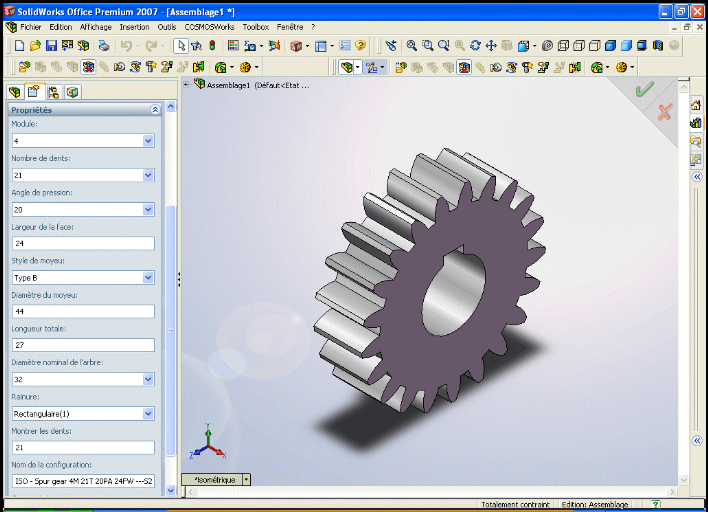The width and height of the screenshot is (708, 512).
Task: Click the Rebuild traffic light icon
Action: (x=211, y=46)
